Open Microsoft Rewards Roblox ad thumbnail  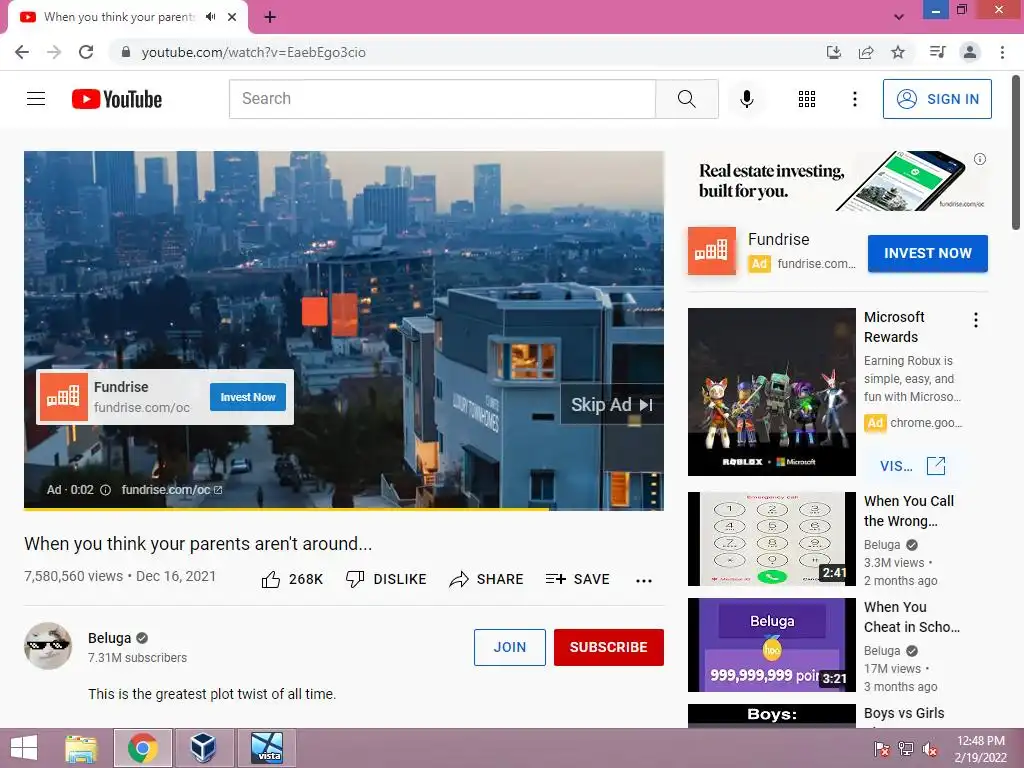(x=771, y=392)
